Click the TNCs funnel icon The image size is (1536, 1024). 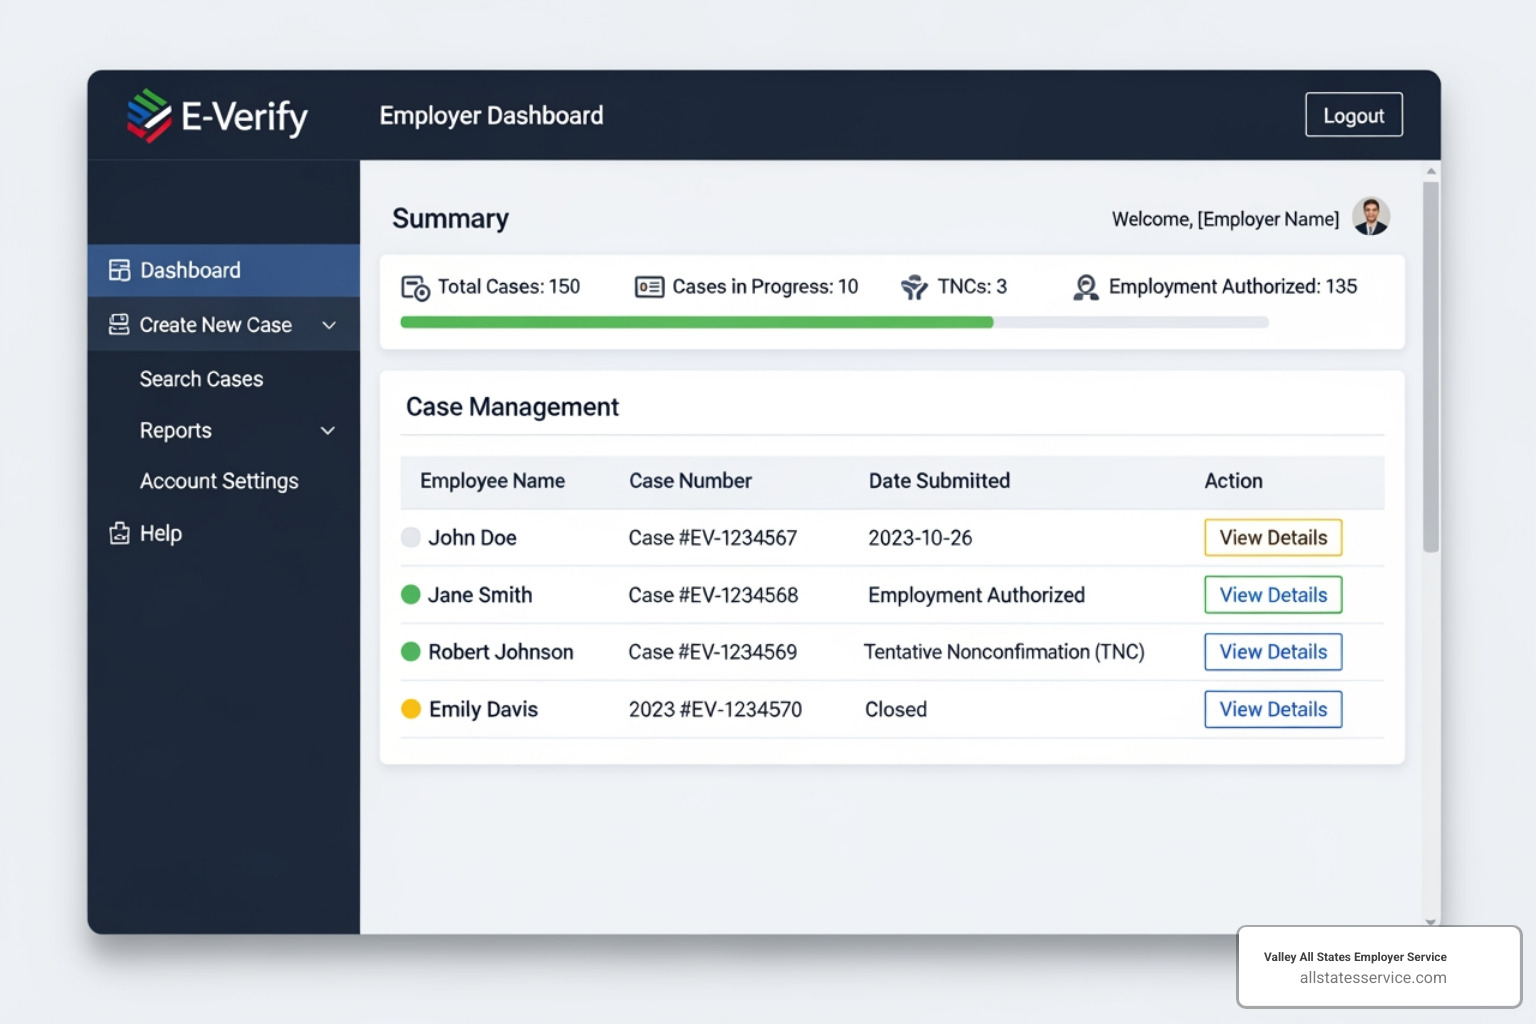913,286
